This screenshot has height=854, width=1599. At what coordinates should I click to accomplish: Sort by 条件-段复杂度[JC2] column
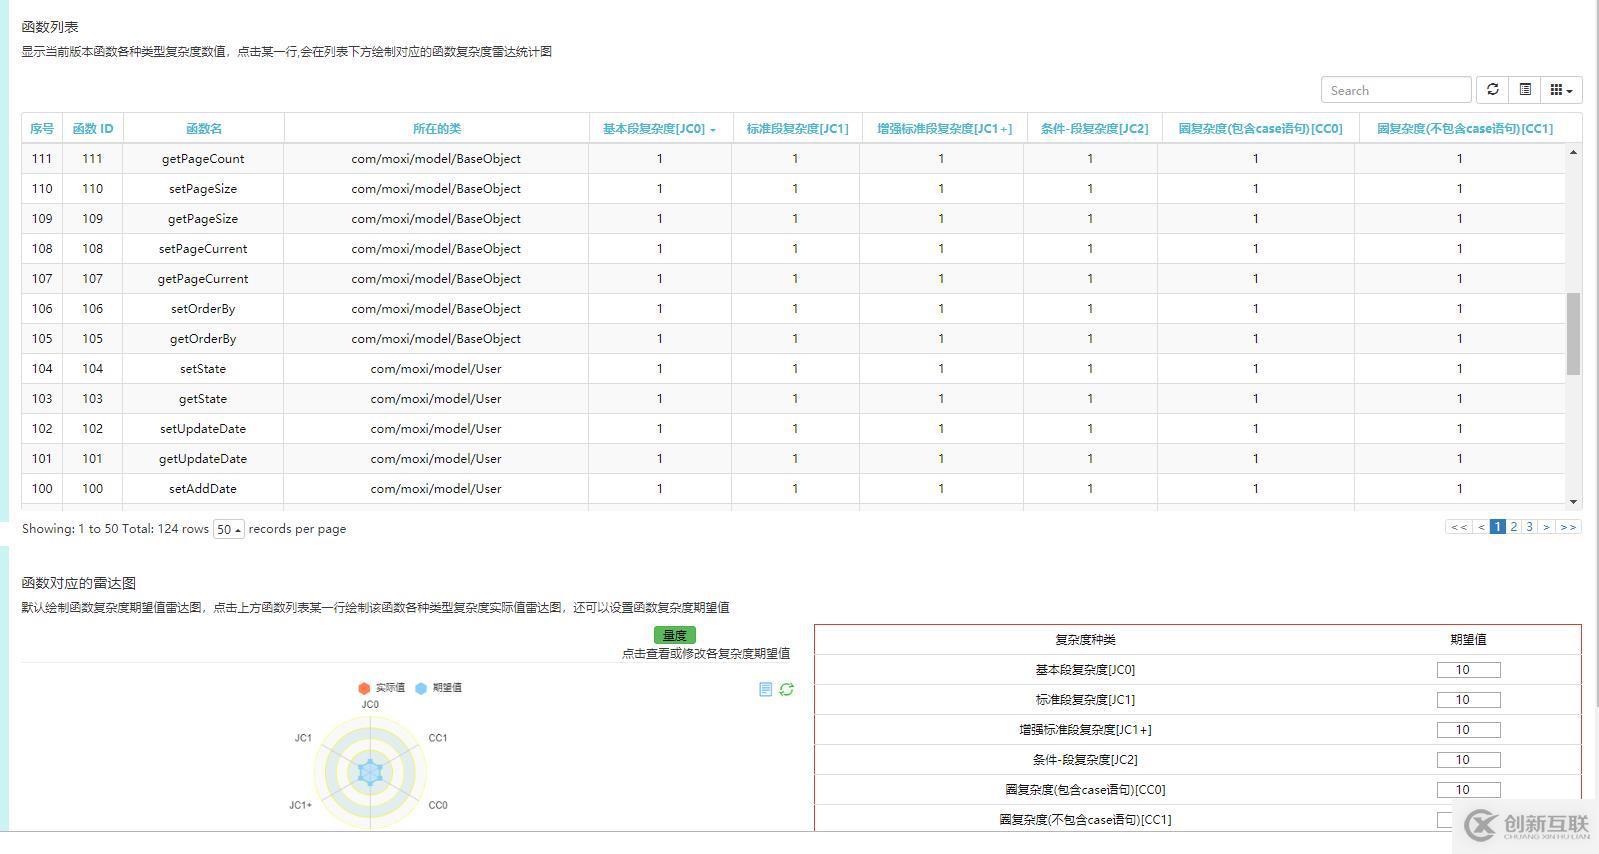[x=1094, y=128]
